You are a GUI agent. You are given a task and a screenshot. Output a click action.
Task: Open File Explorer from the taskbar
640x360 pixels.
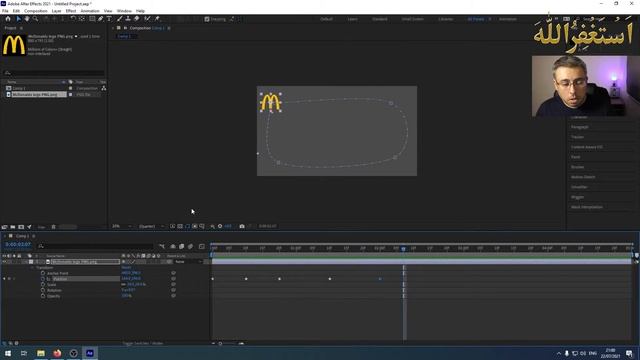pos(41,353)
